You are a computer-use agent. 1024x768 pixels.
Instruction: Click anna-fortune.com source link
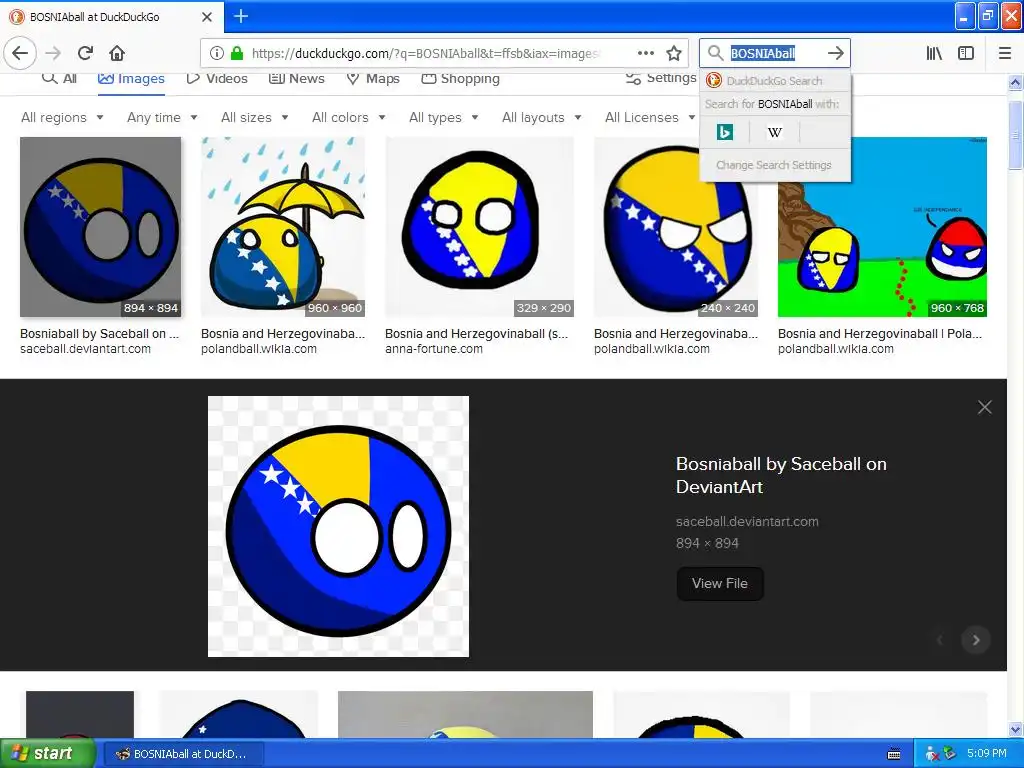(x=434, y=349)
